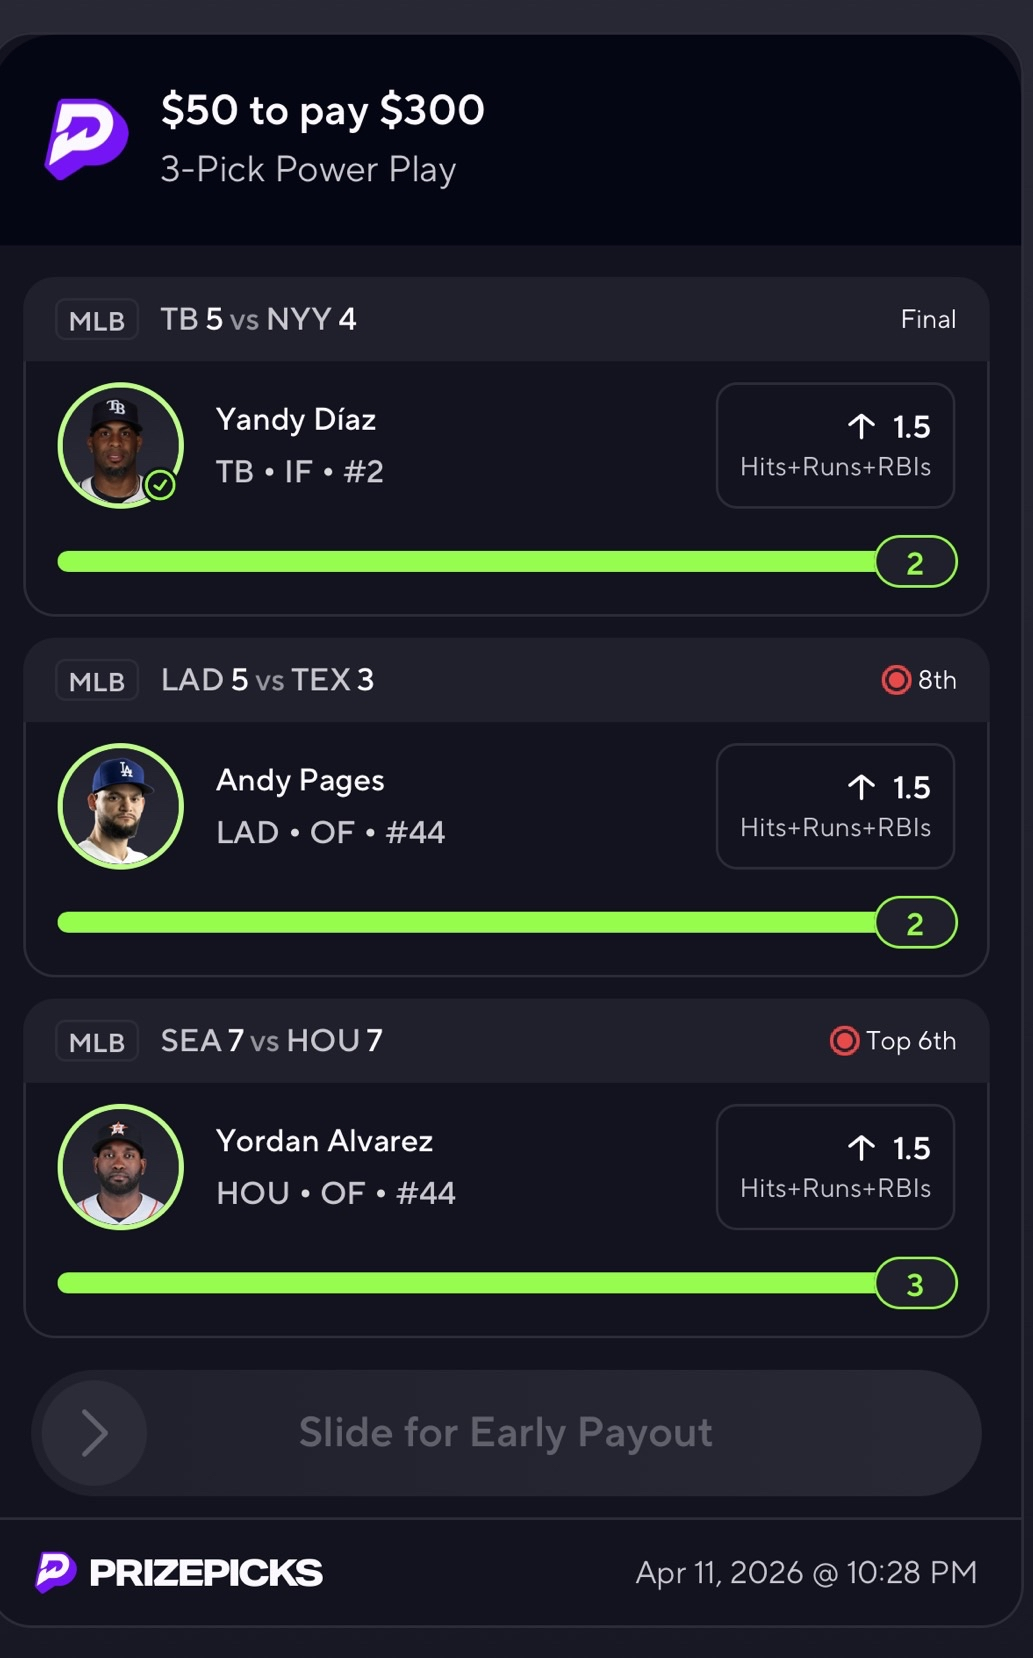Screen dimensions: 1033x1658
Task: Select MLB tag on SEA vs HOU game
Action: [x=96, y=1042]
